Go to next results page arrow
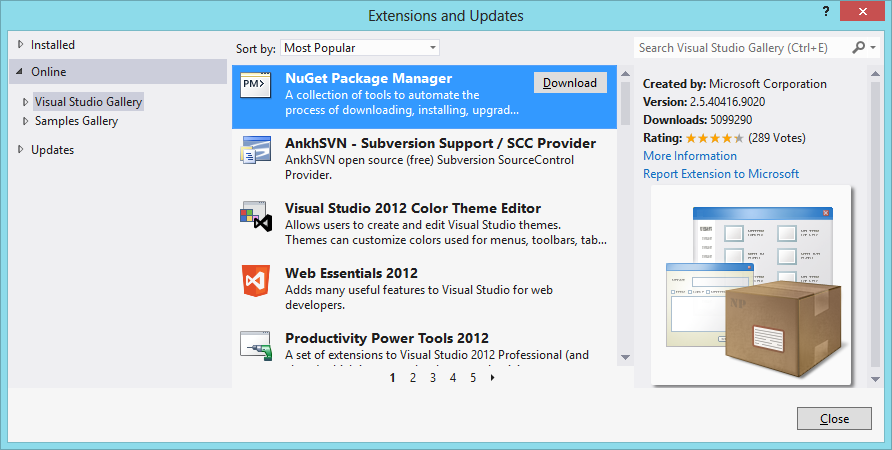892x450 pixels. point(493,378)
